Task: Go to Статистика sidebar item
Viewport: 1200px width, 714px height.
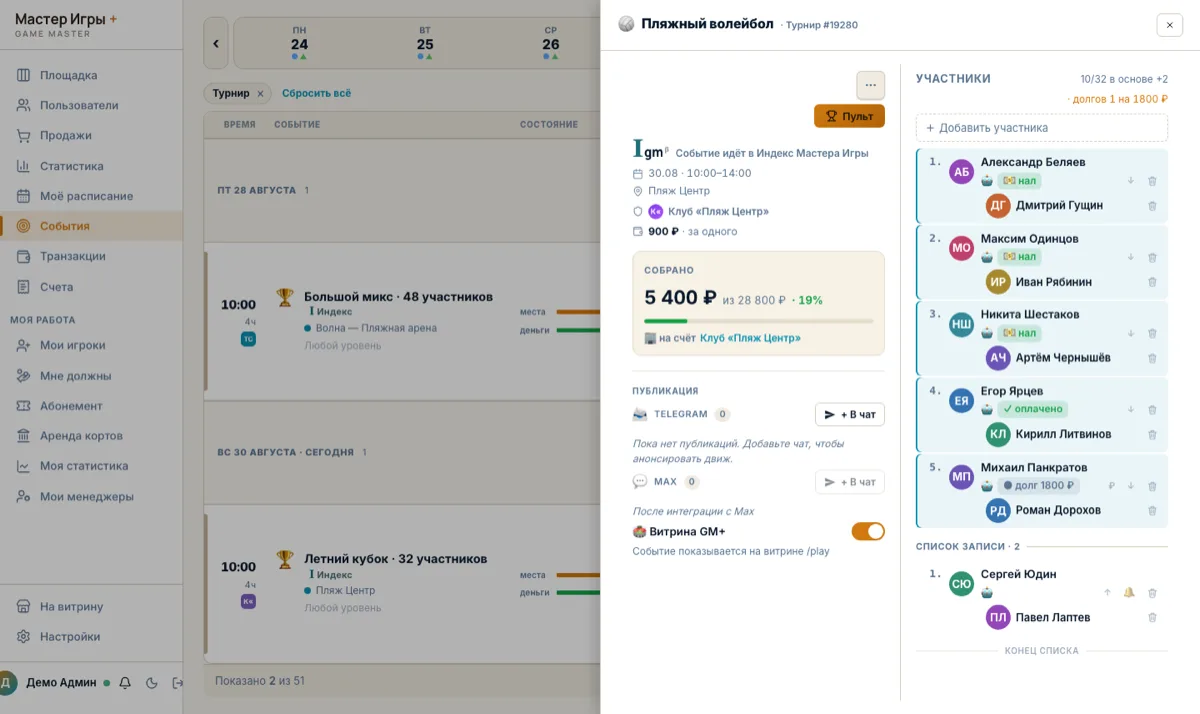Action: [91, 166]
